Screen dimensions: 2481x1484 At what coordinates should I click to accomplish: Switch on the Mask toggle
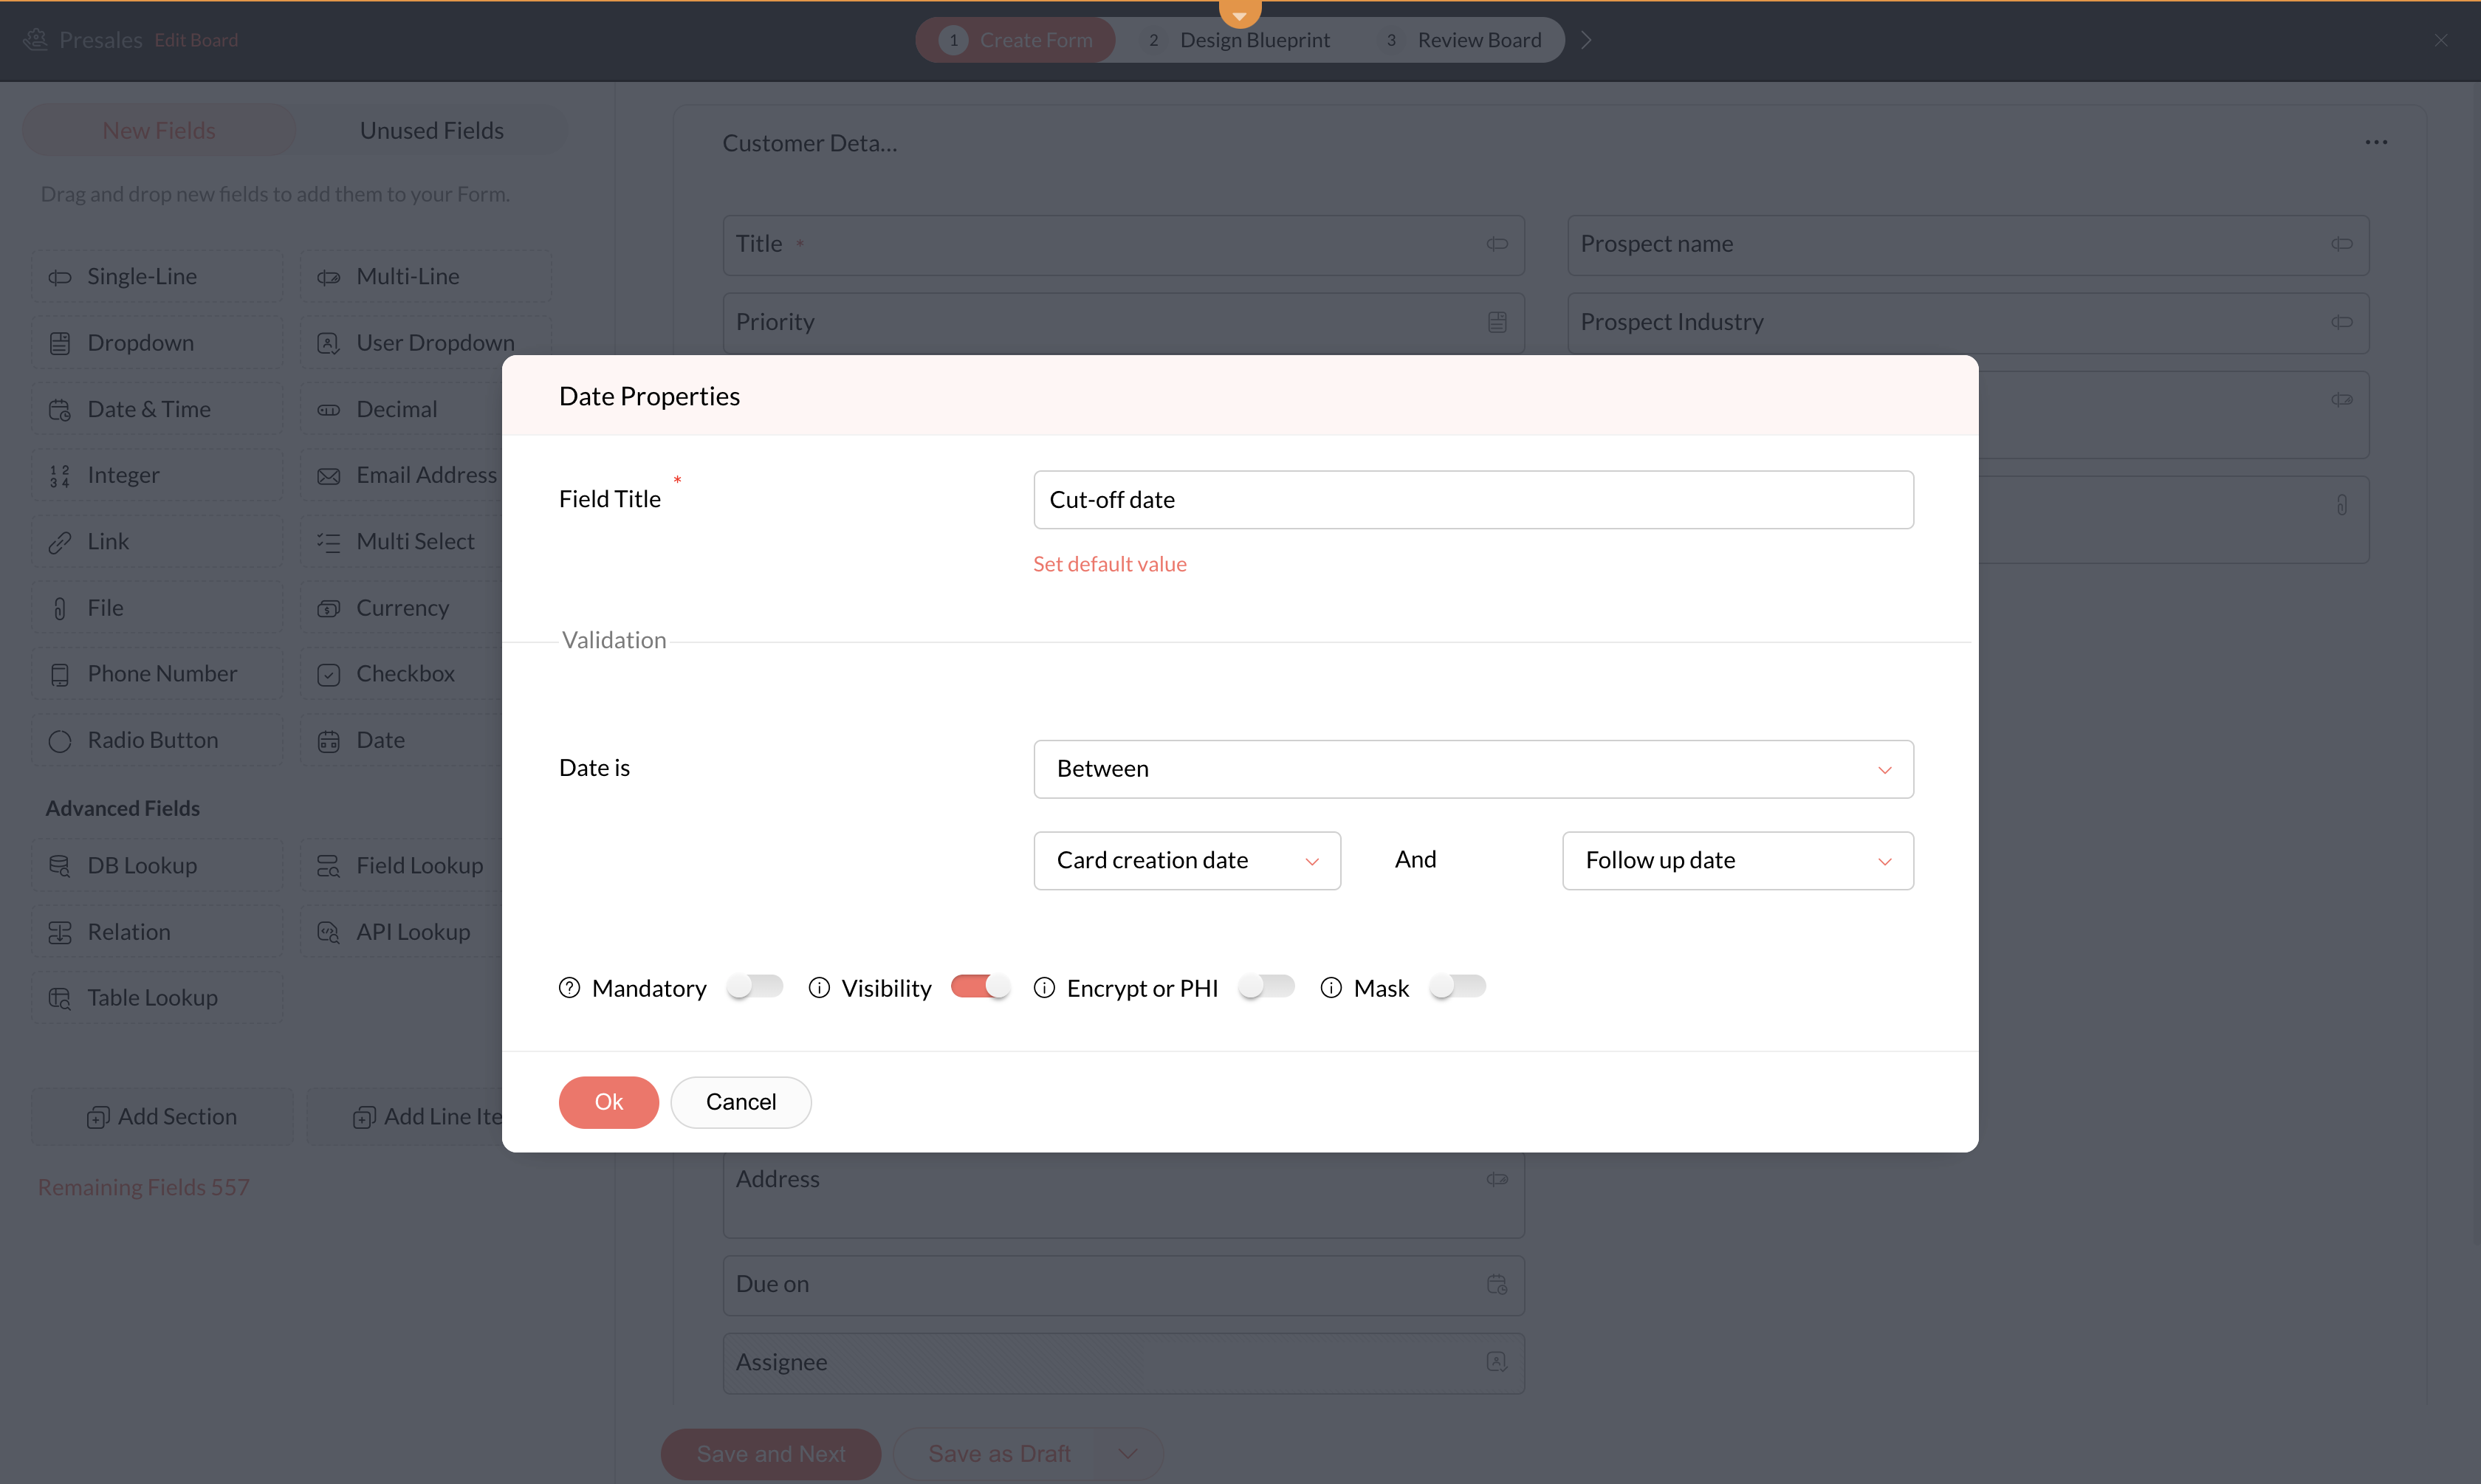(x=1457, y=987)
